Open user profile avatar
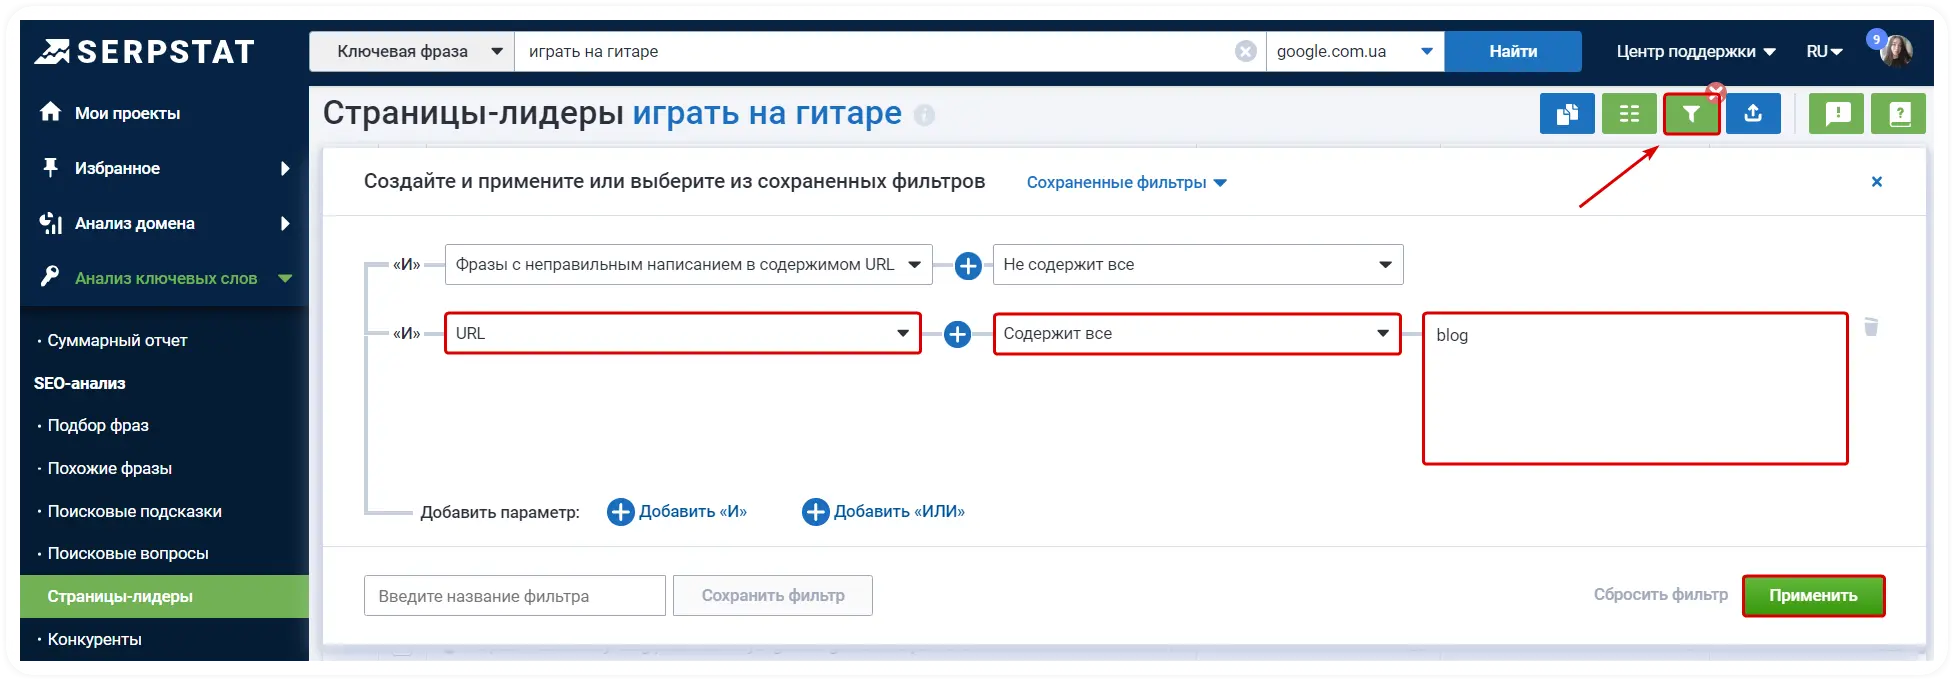1954x681 pixels. tap(1896, 51)
